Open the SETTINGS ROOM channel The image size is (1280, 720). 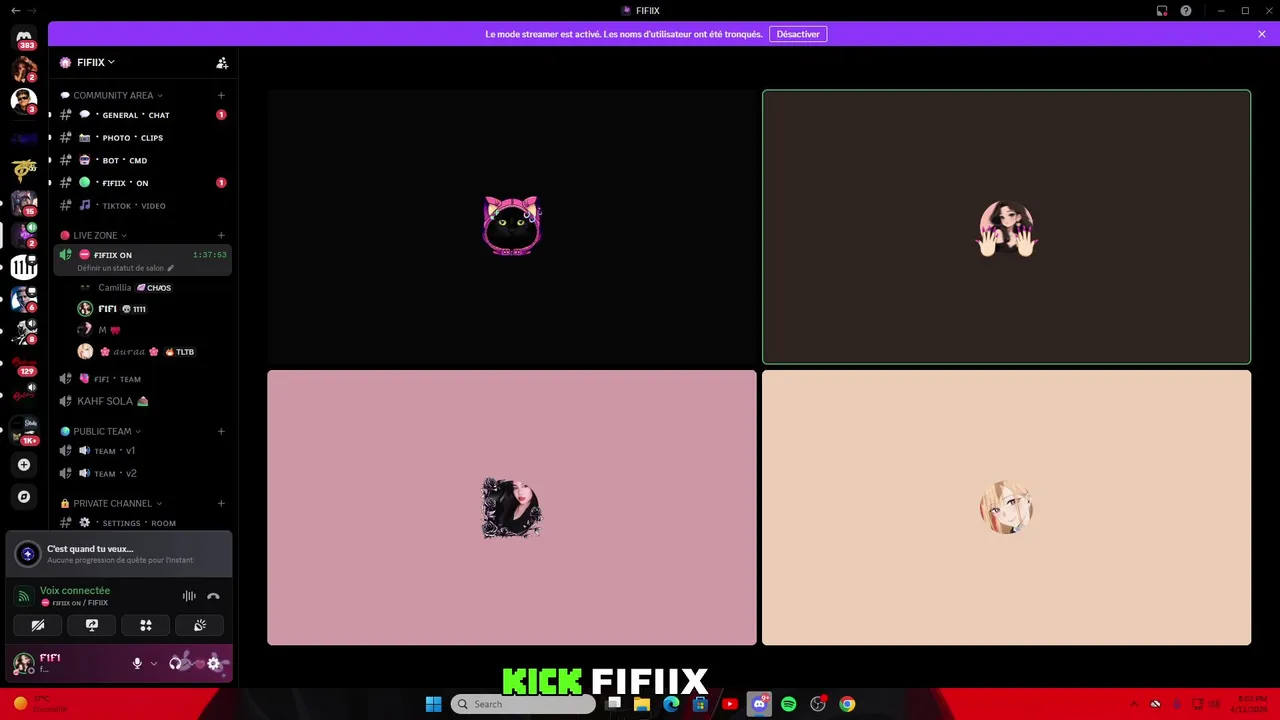pos(142,523)
